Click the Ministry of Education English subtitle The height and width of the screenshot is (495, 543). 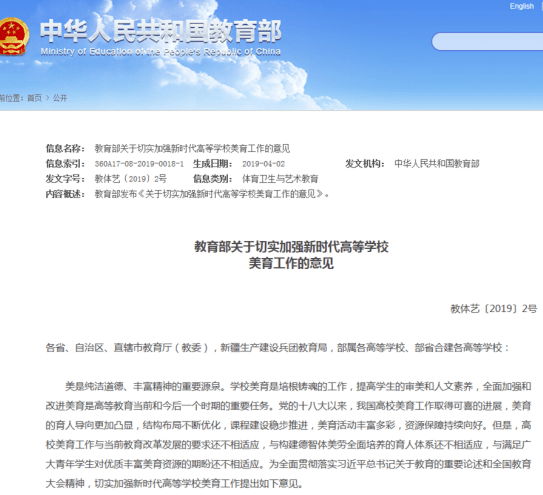161,52
